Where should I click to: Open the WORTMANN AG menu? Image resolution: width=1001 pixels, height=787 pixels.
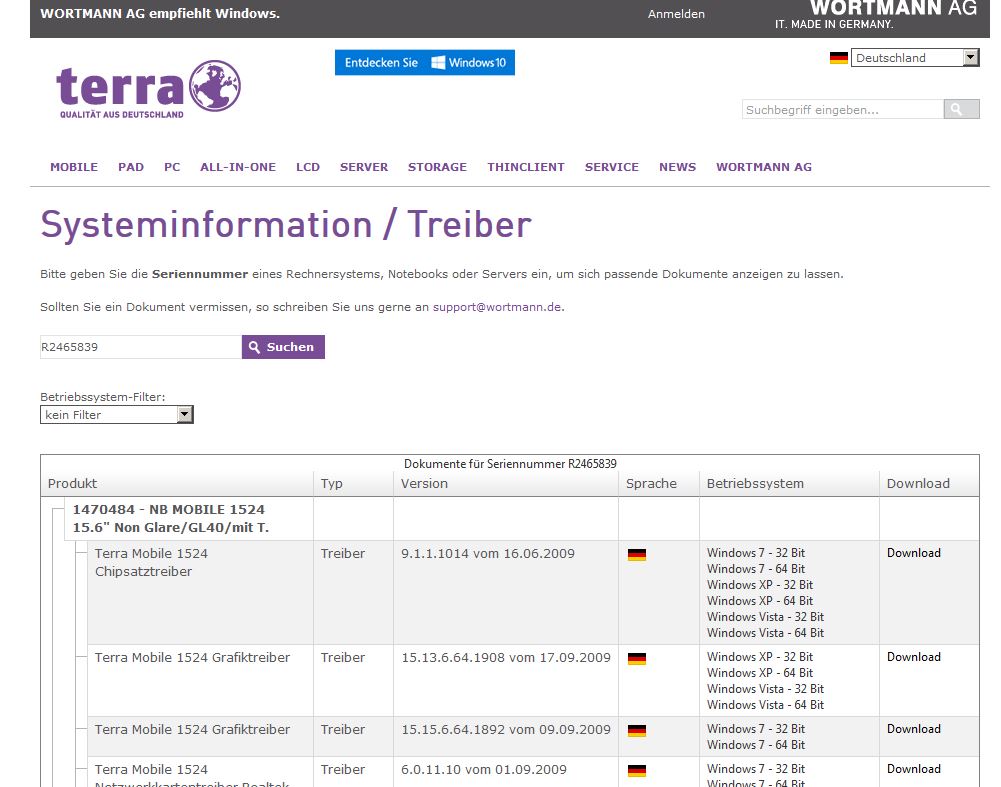pyautogui.click(x=764, y=167)
